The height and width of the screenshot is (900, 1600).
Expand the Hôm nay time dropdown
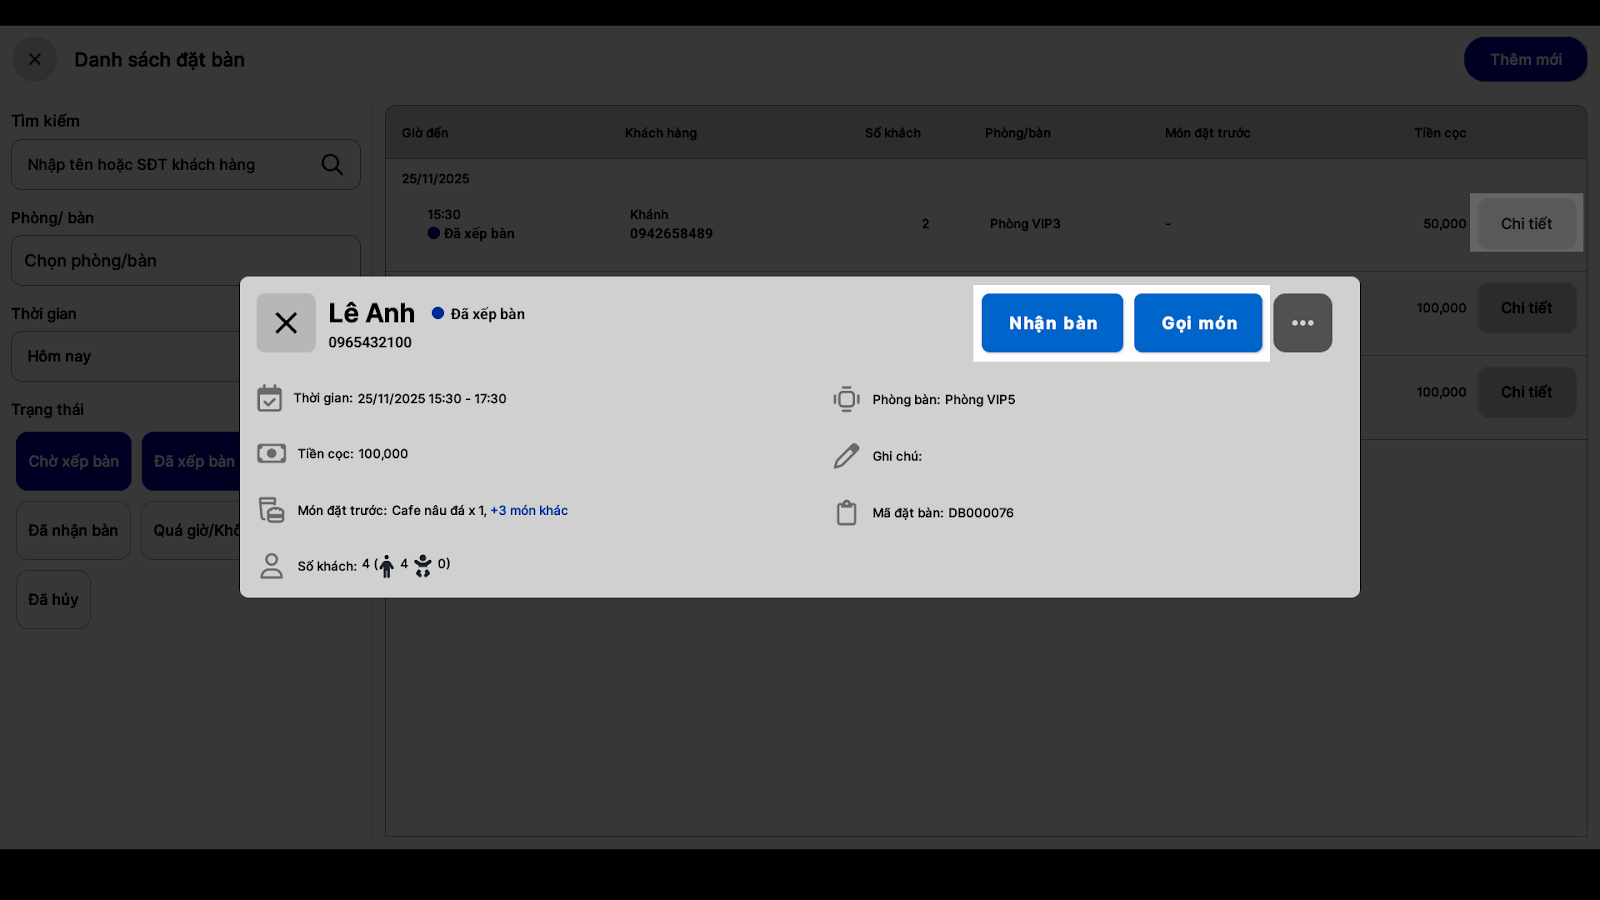[x=125, y=357]
